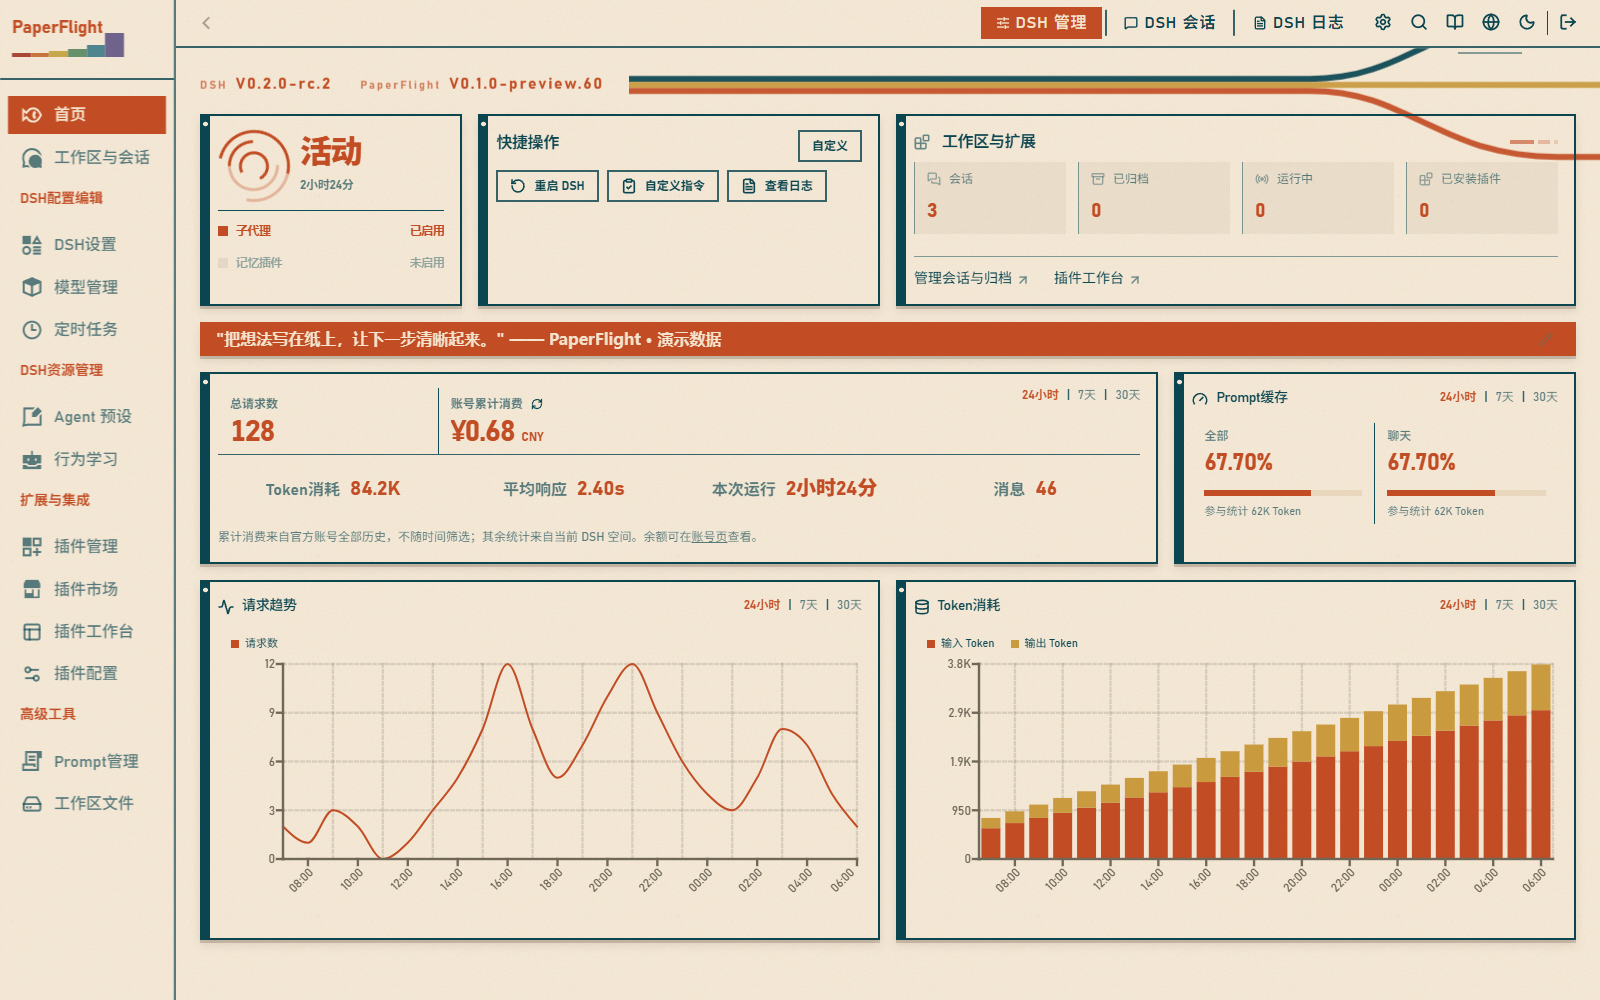Click the 自定义指令 button
Viewport: 1600px width, 1000px height.
pyautogui.click(x=663, y=186)
